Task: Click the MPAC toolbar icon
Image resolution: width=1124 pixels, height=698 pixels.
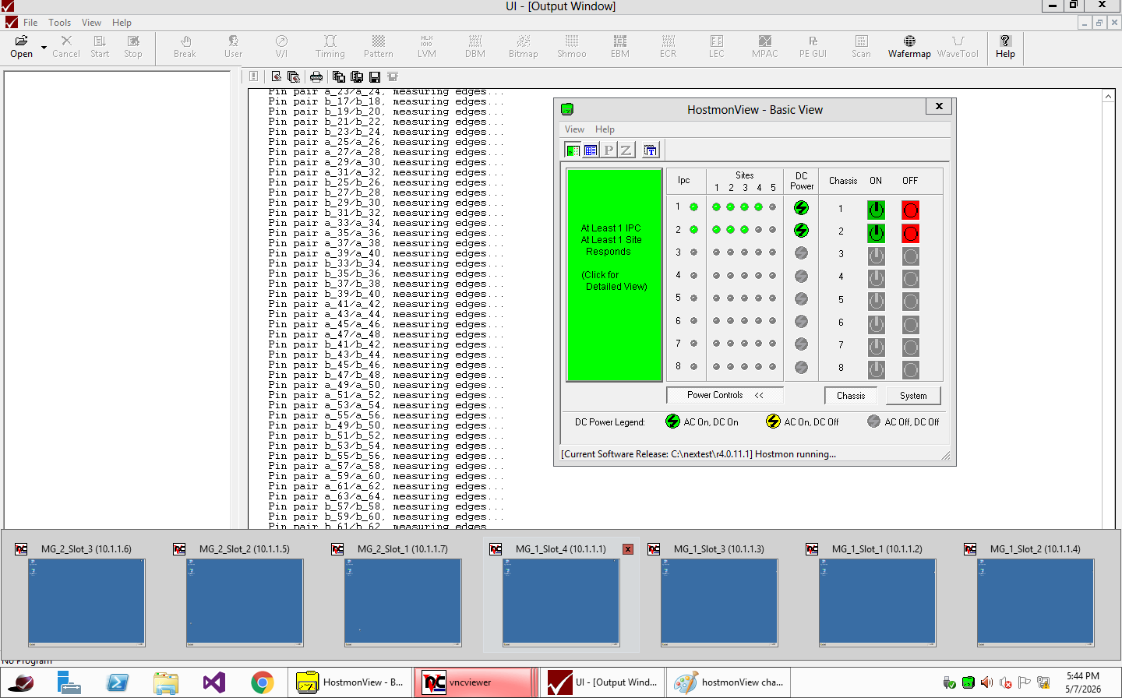Action: [765, 47]
